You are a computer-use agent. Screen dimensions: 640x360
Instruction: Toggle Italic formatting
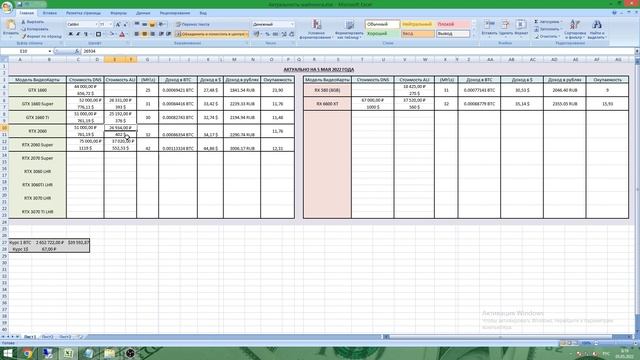tap(78, 34)
